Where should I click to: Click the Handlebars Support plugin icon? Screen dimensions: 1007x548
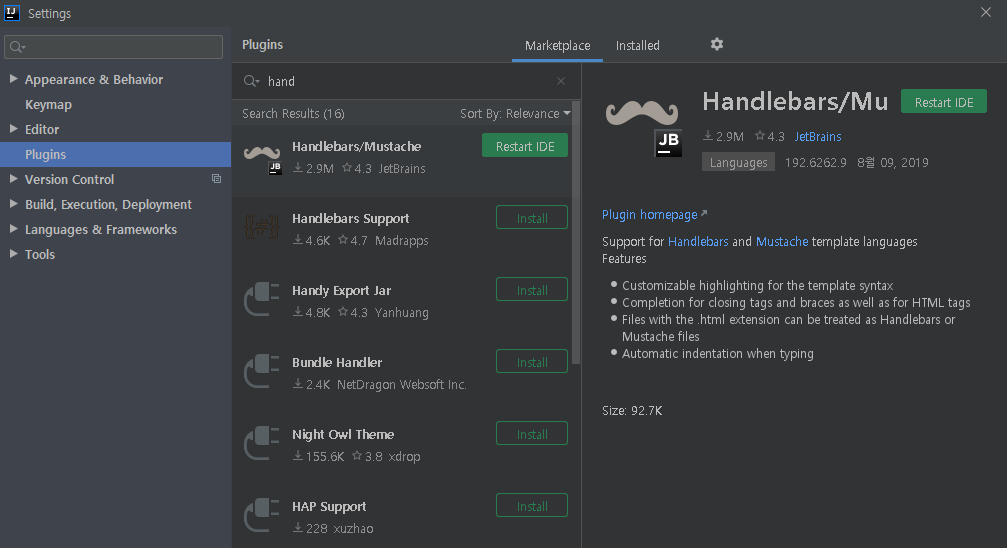(x=262, y=227)
